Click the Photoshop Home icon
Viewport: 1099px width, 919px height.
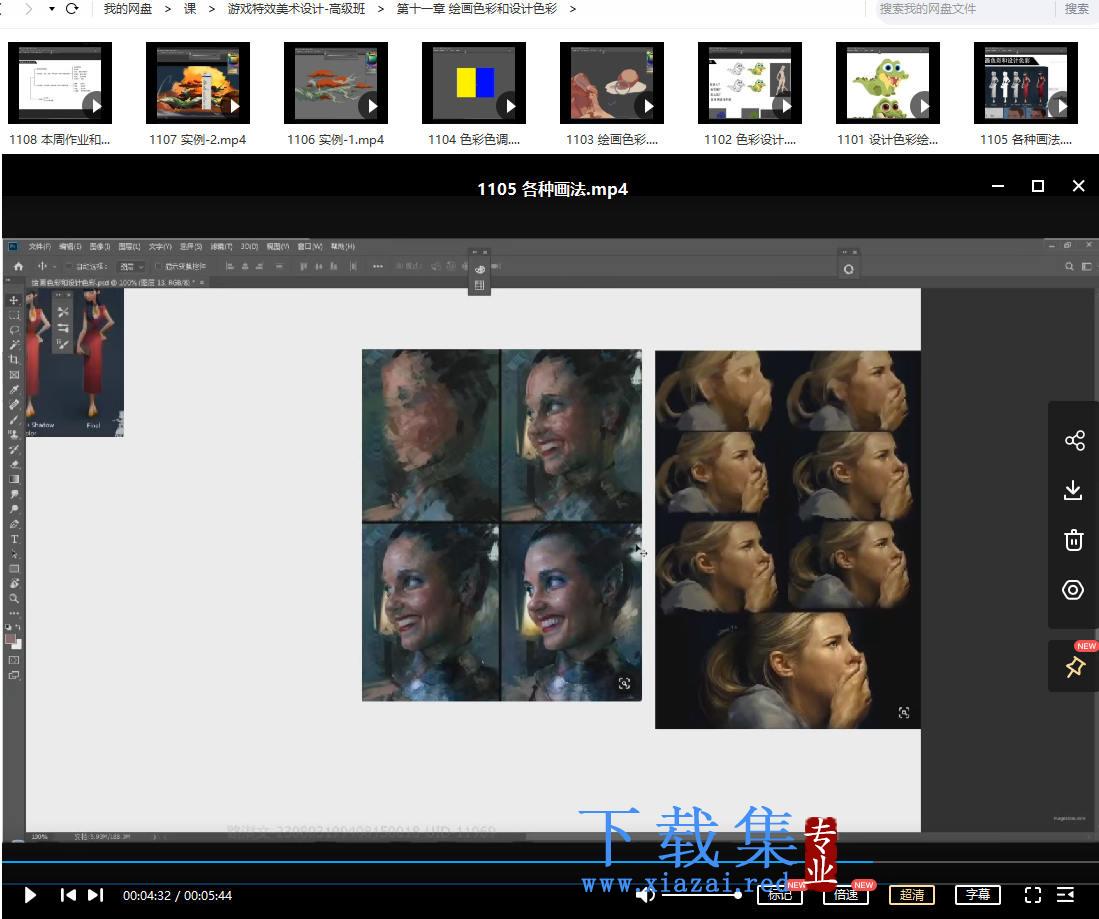18,266
